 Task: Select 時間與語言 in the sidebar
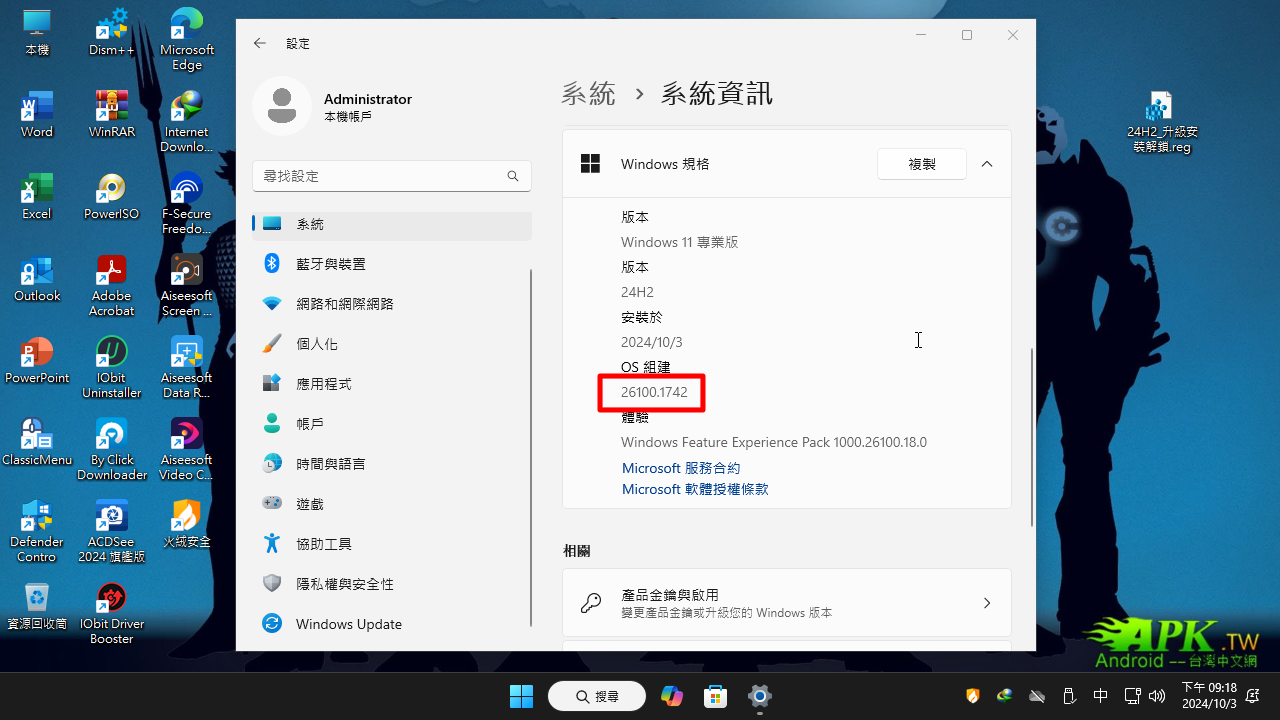[392, 464]
